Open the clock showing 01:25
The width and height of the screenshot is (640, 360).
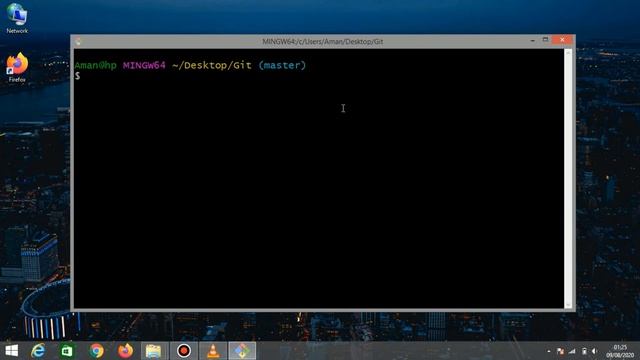620,351
